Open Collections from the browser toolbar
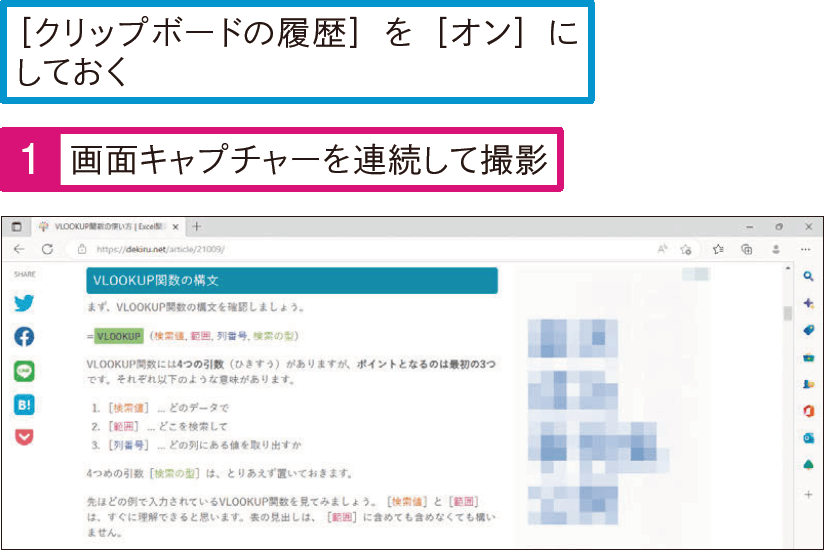The image size is (824, 550). click(x=747, y=249)
